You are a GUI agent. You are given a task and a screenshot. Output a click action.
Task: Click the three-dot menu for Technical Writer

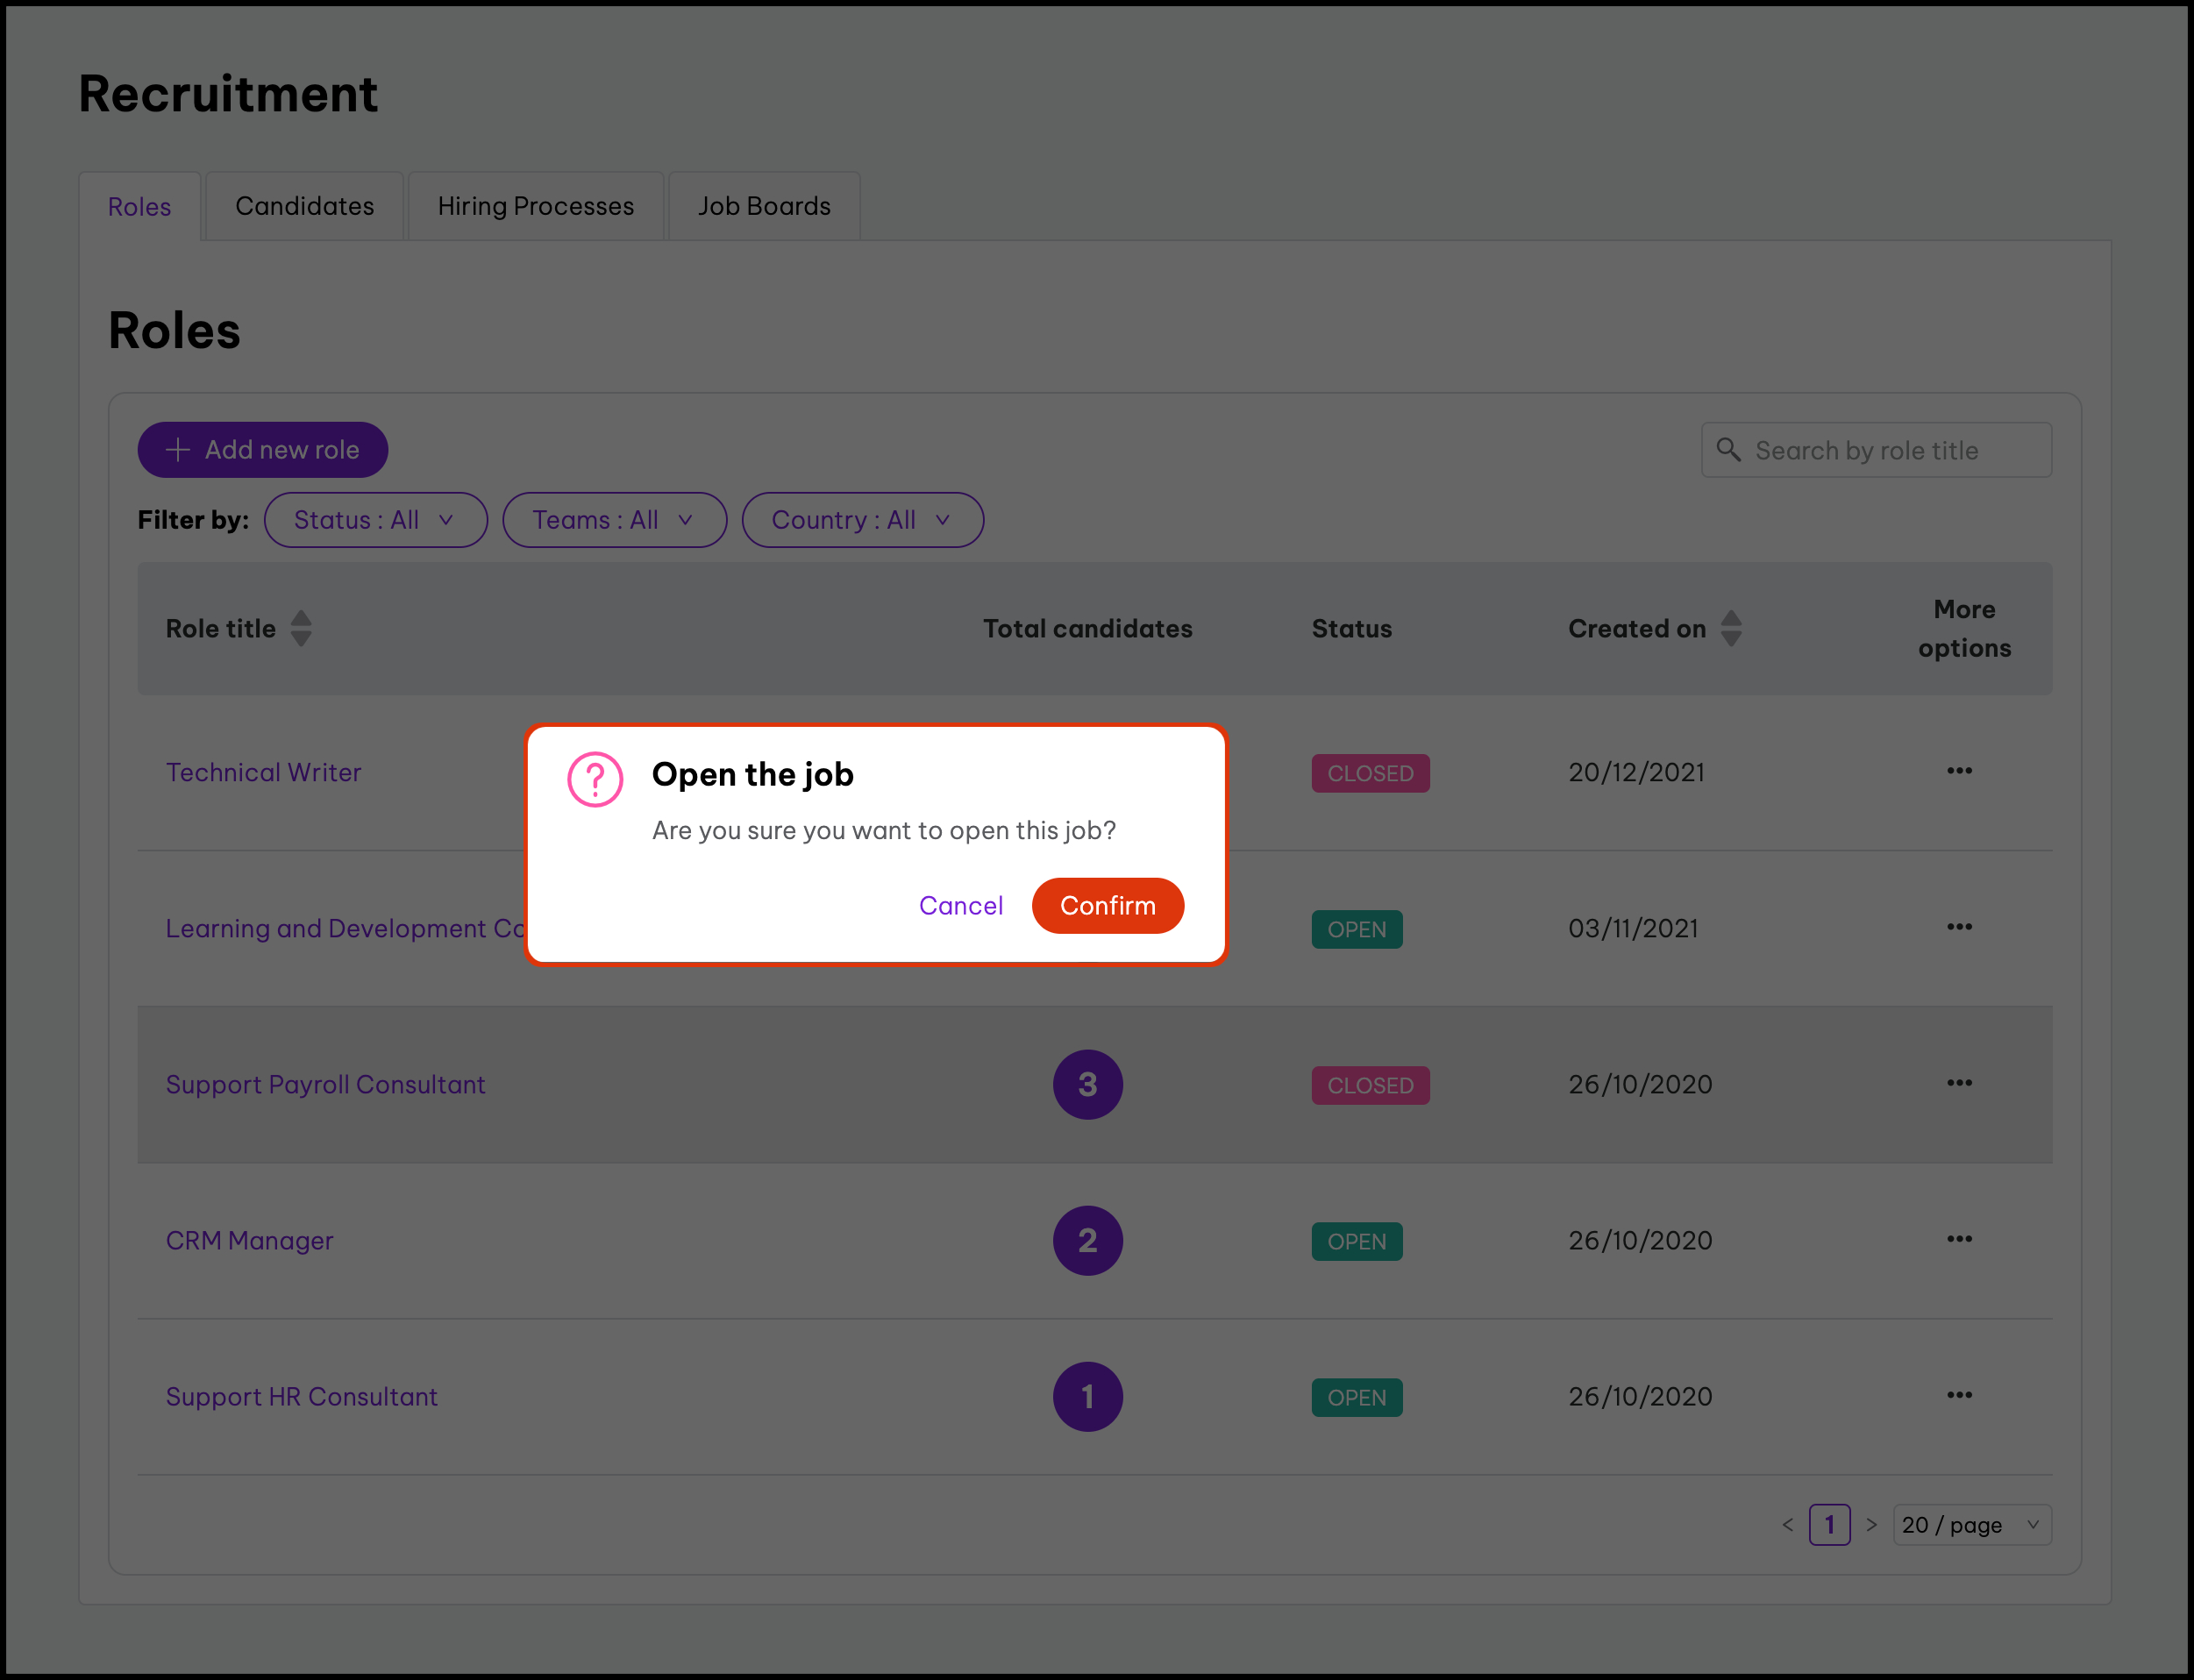[1958, 771]
